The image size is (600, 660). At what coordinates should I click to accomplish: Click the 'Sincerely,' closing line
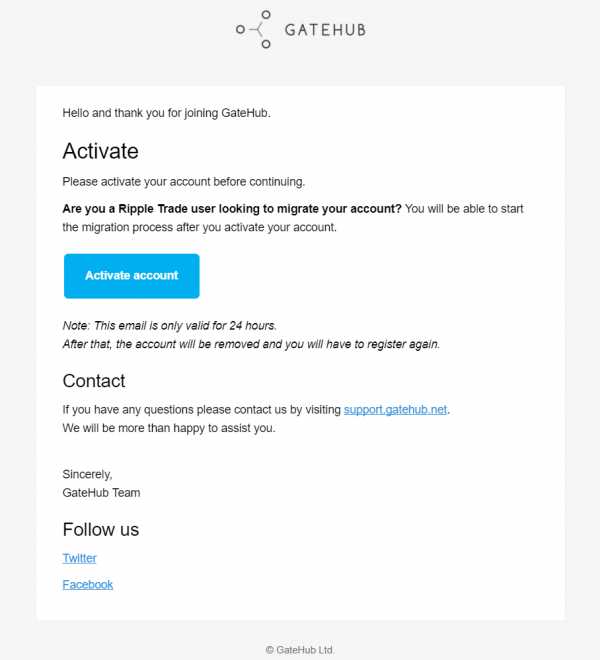pos(87,474)
